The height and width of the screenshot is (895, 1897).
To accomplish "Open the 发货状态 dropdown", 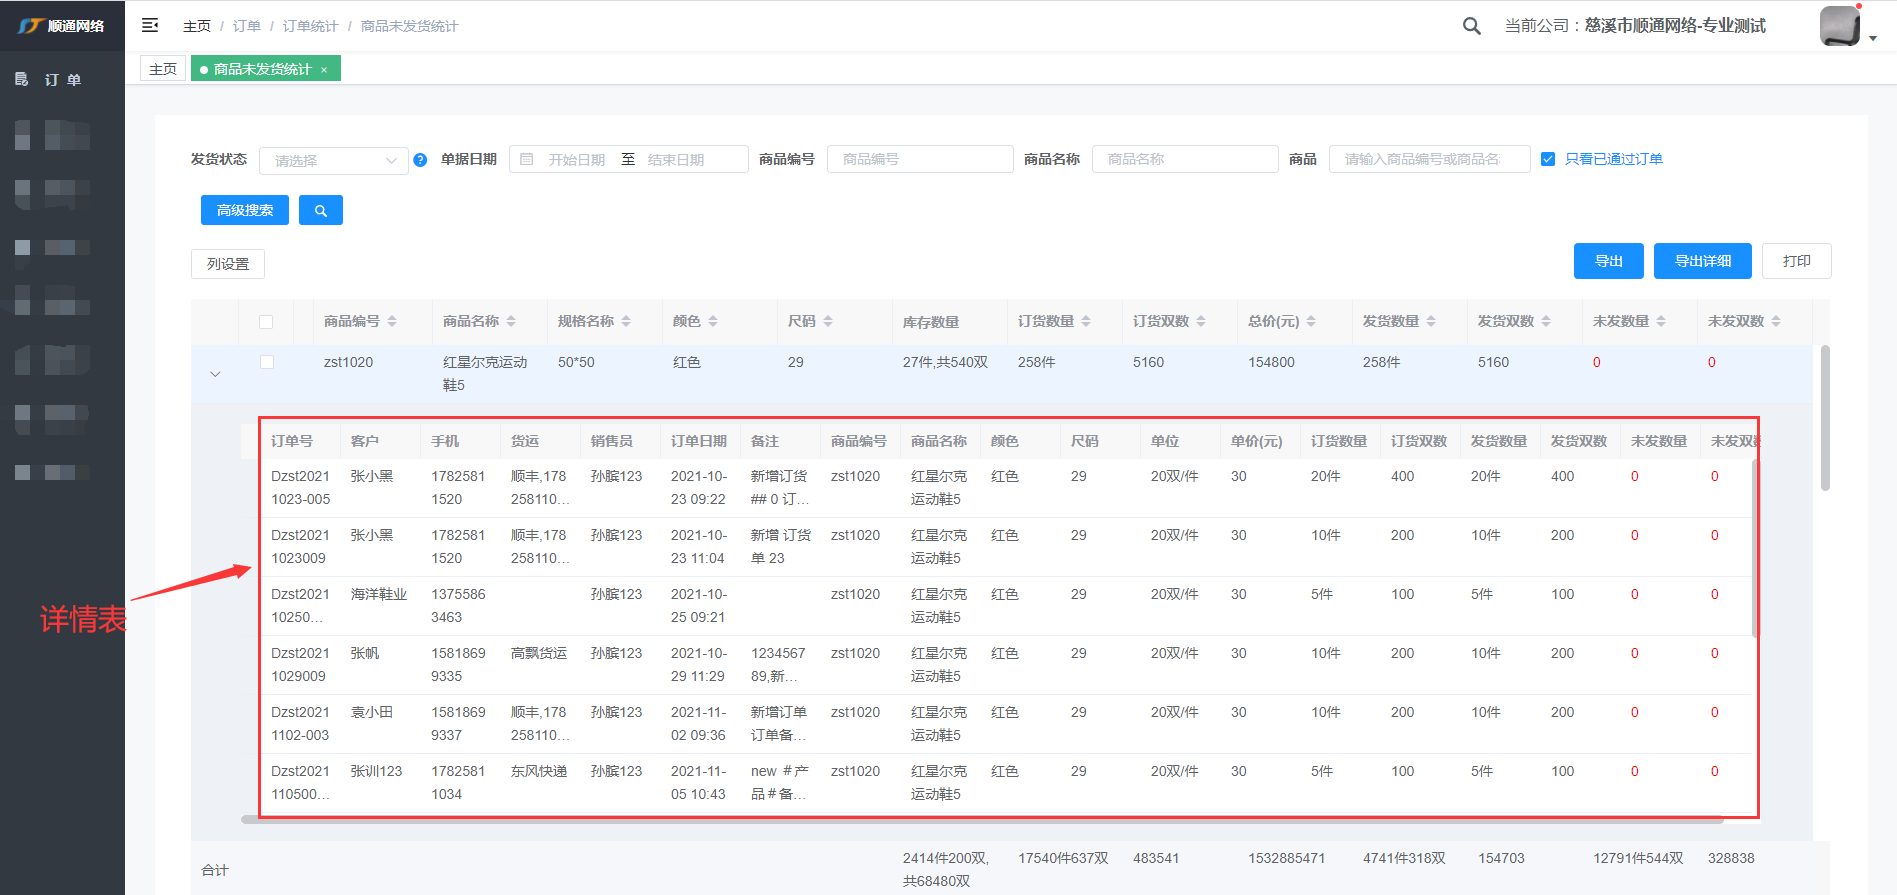I will tap(333, 160).
